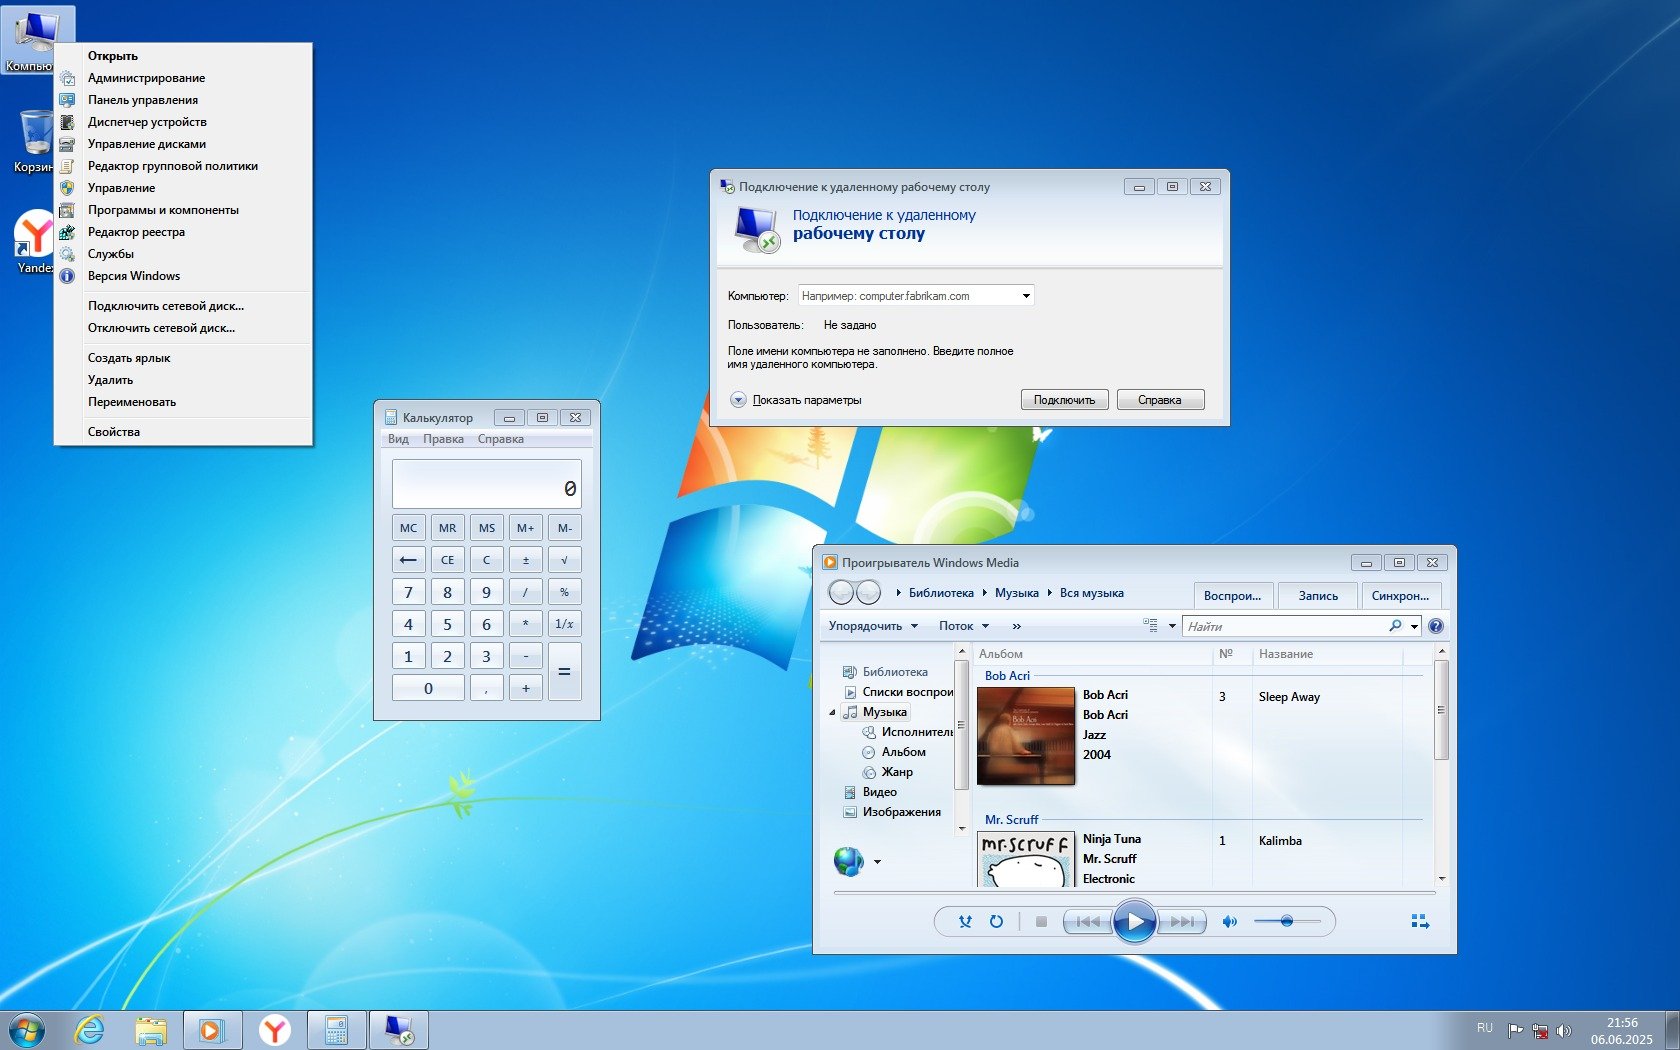Skip to the next track

[x=1183, y=922]
